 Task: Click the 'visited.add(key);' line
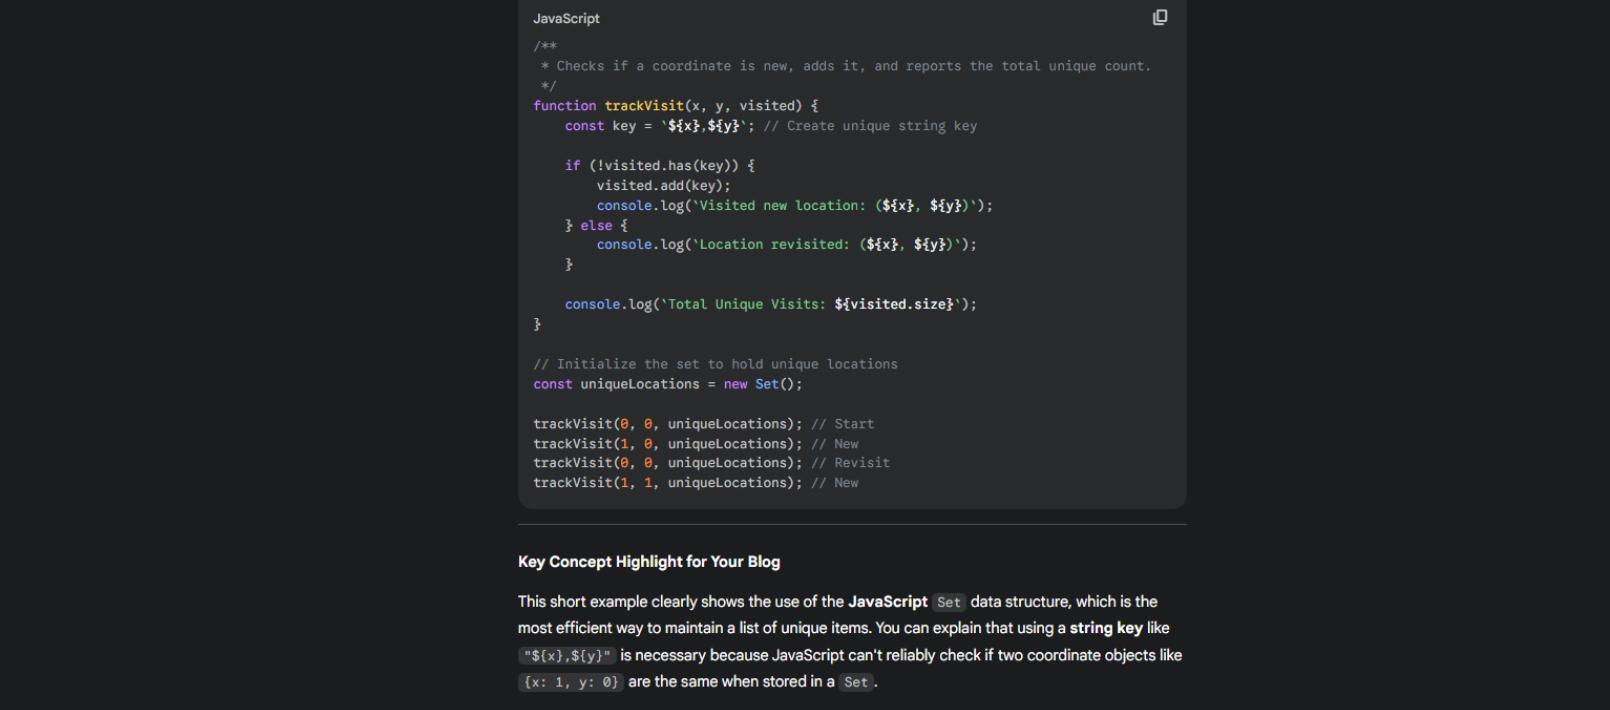(x=664, y=185)
